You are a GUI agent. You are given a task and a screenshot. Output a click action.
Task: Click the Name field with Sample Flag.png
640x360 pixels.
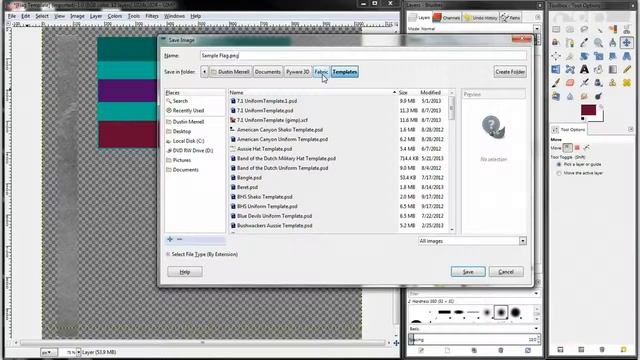(x=363, y=56)
